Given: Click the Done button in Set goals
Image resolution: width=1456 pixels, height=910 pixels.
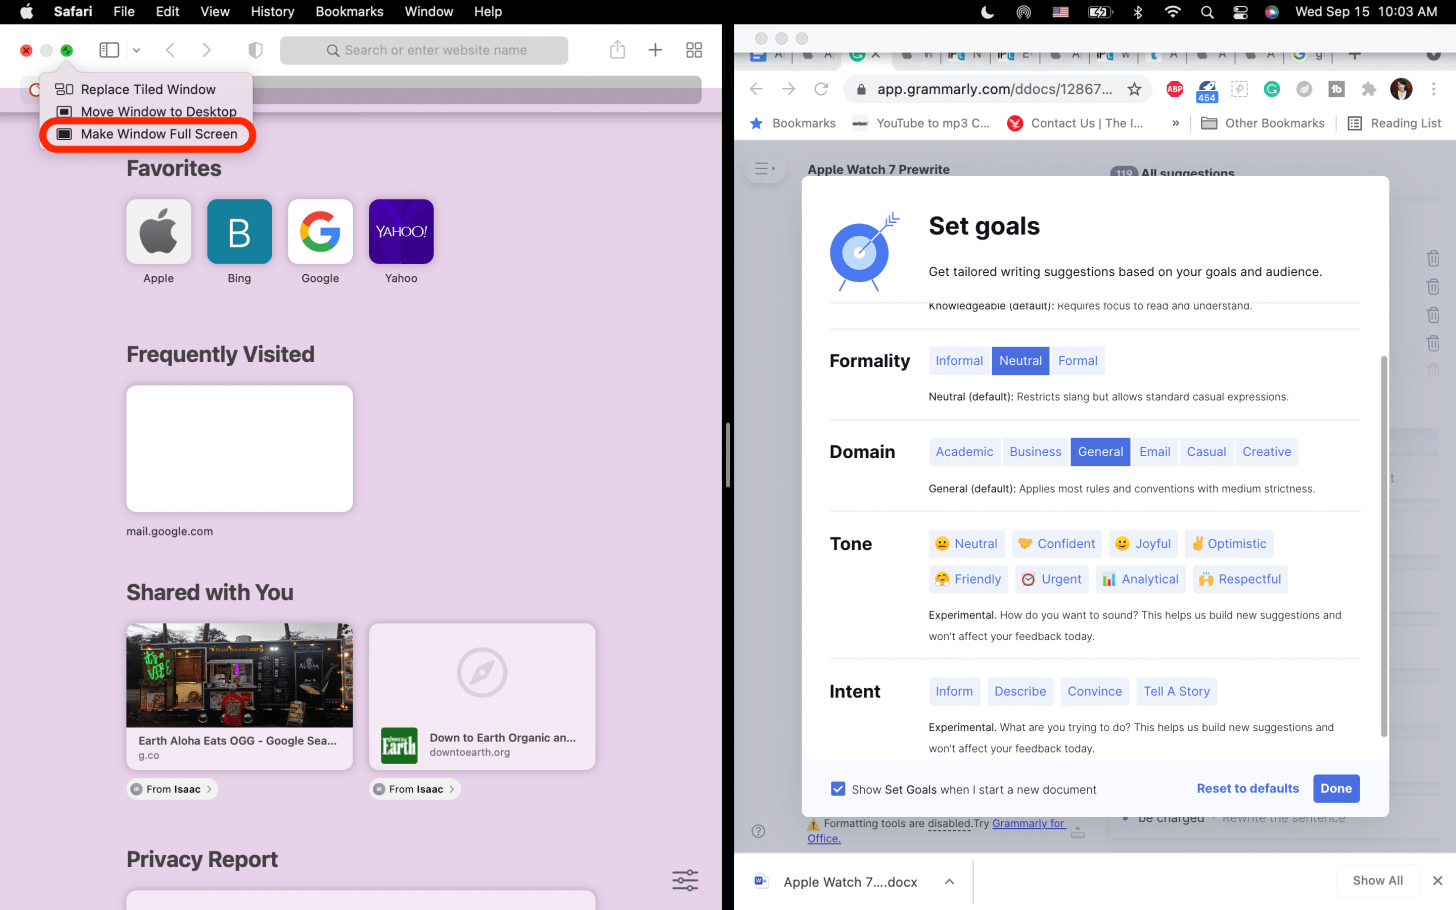Looking at the screenshot, I should [x=1335, y=788].
